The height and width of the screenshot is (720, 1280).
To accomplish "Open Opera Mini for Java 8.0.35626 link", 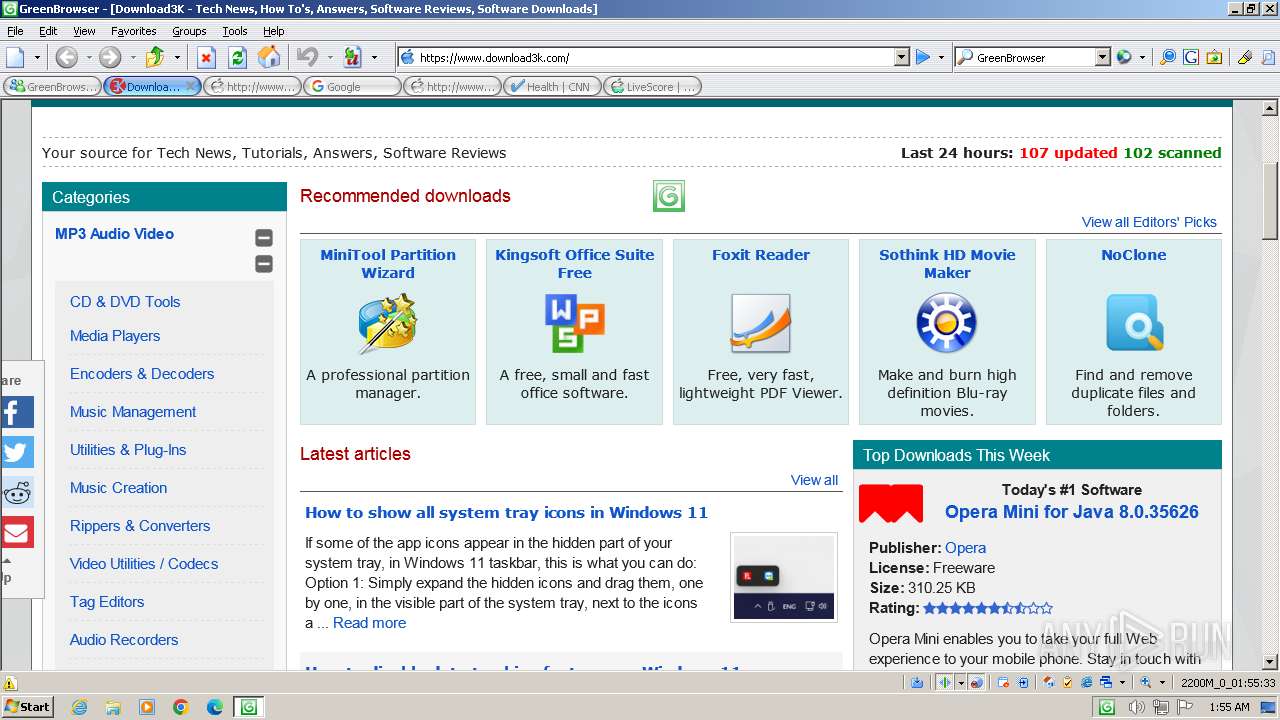I will pos(1072,512).
